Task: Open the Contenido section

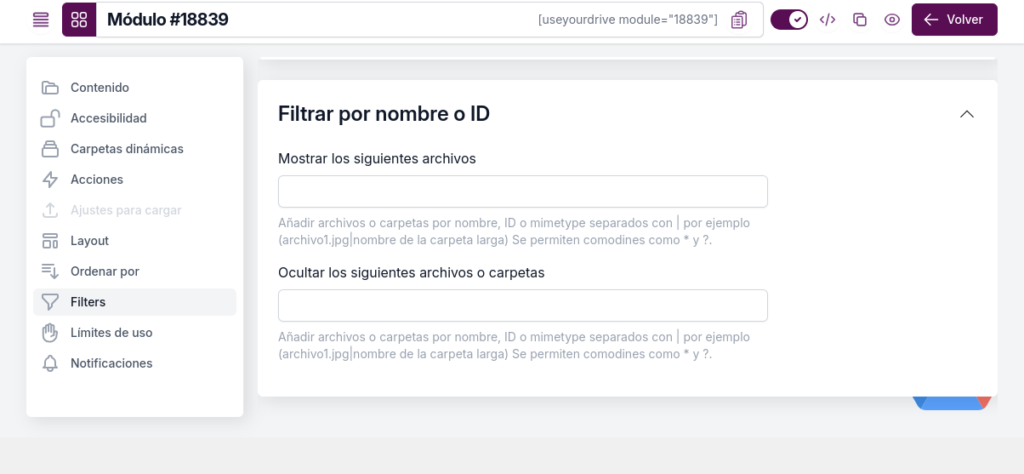Action: click(135, 87)
